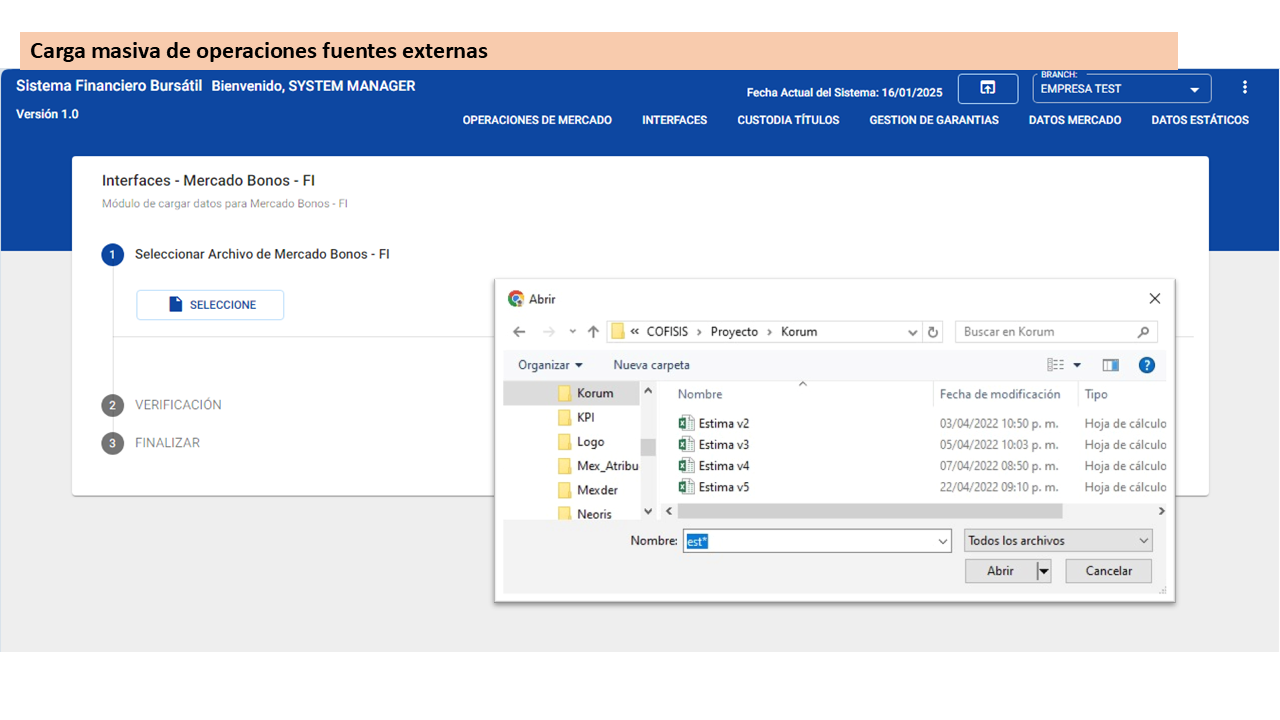Click the SELECCIONE file button

pos(210,305)
